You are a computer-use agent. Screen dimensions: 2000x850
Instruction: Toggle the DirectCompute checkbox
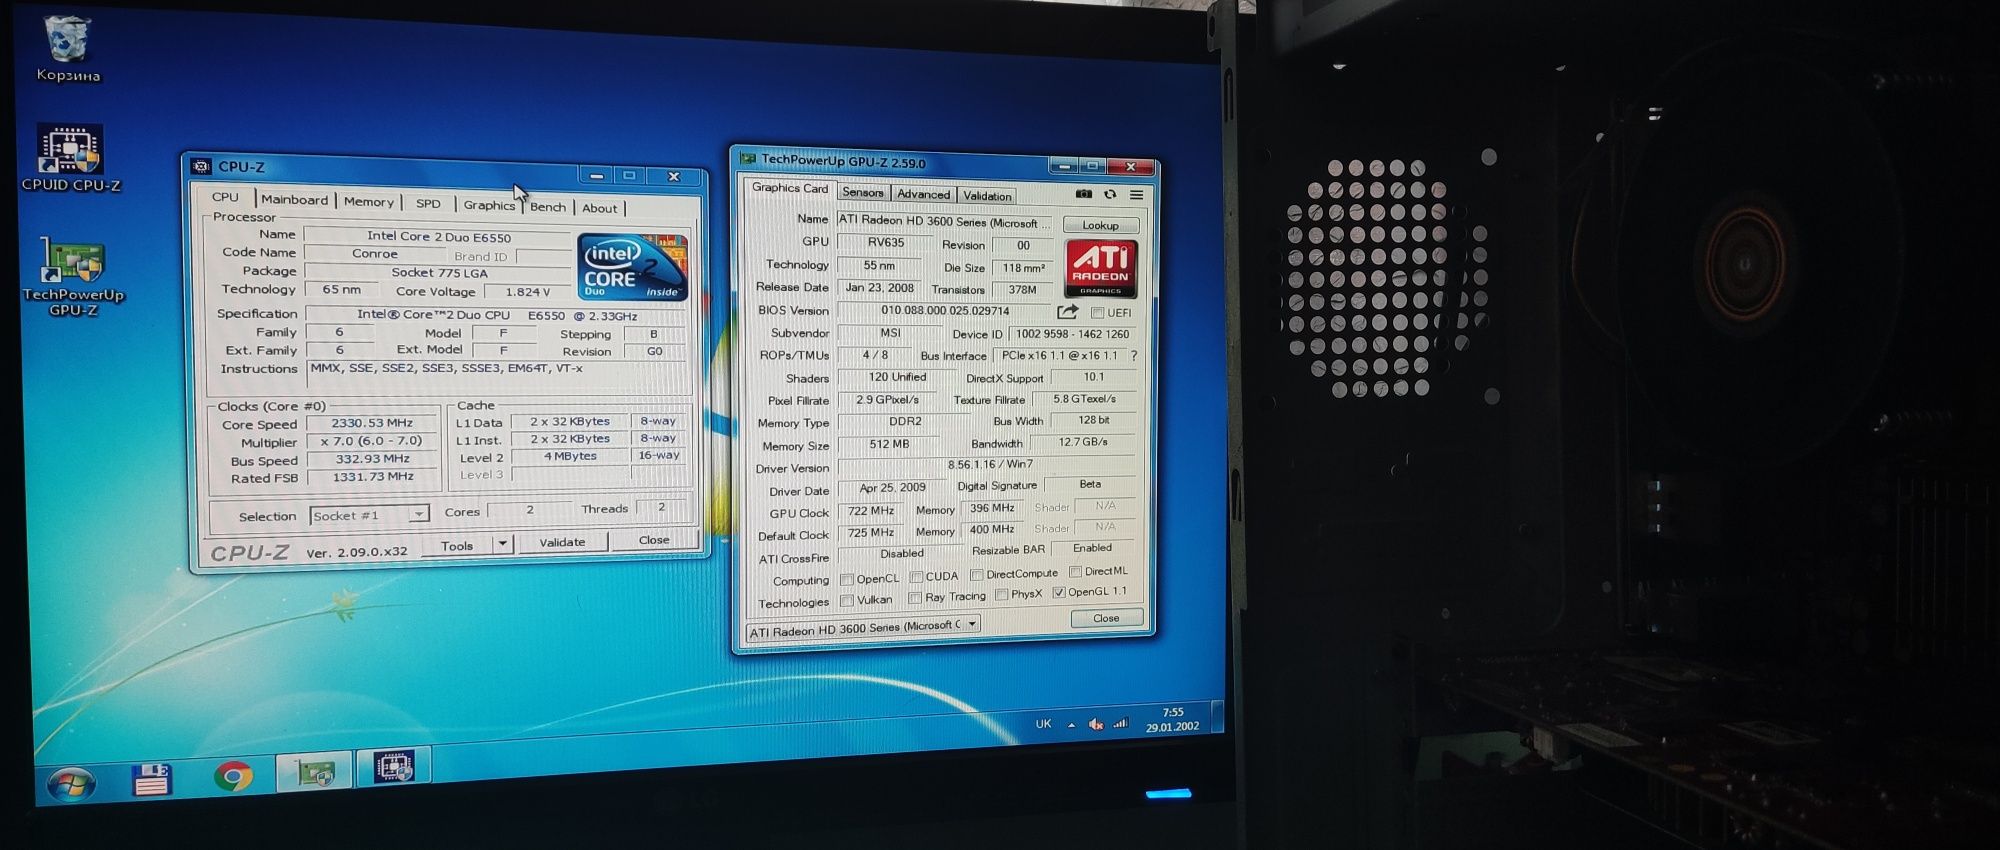[977, 575]
